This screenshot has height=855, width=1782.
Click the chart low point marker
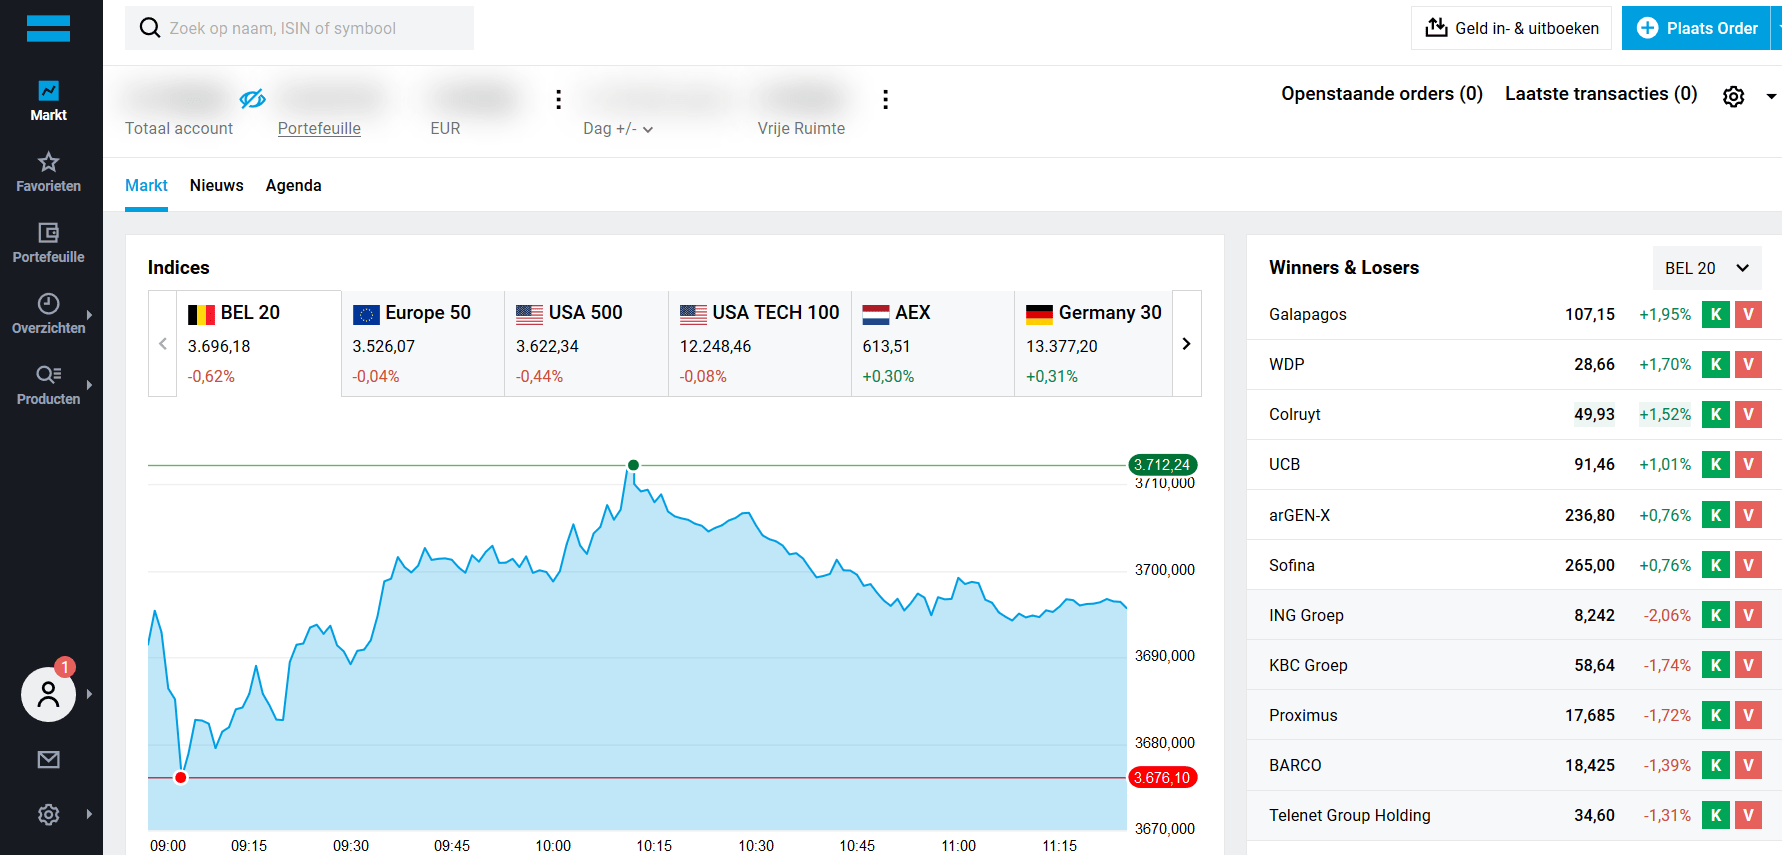click(x=181, y=777)
